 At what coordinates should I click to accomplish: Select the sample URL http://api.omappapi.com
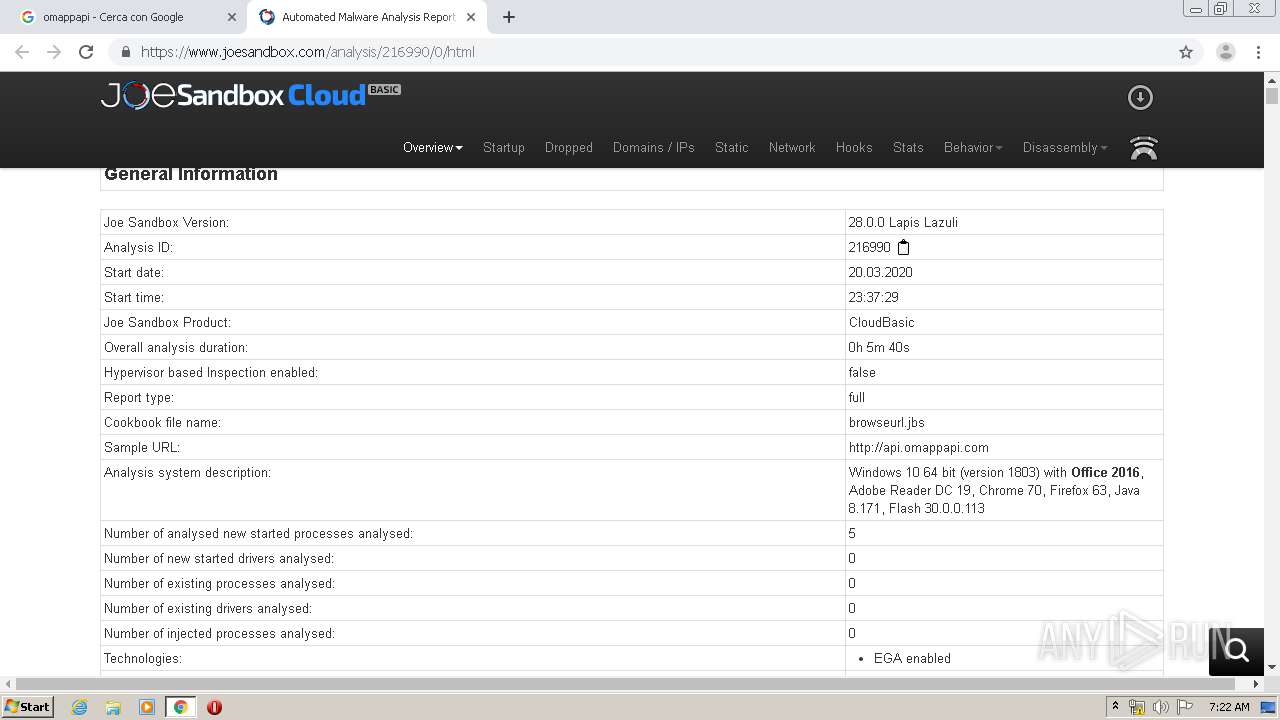coord(918,447)
